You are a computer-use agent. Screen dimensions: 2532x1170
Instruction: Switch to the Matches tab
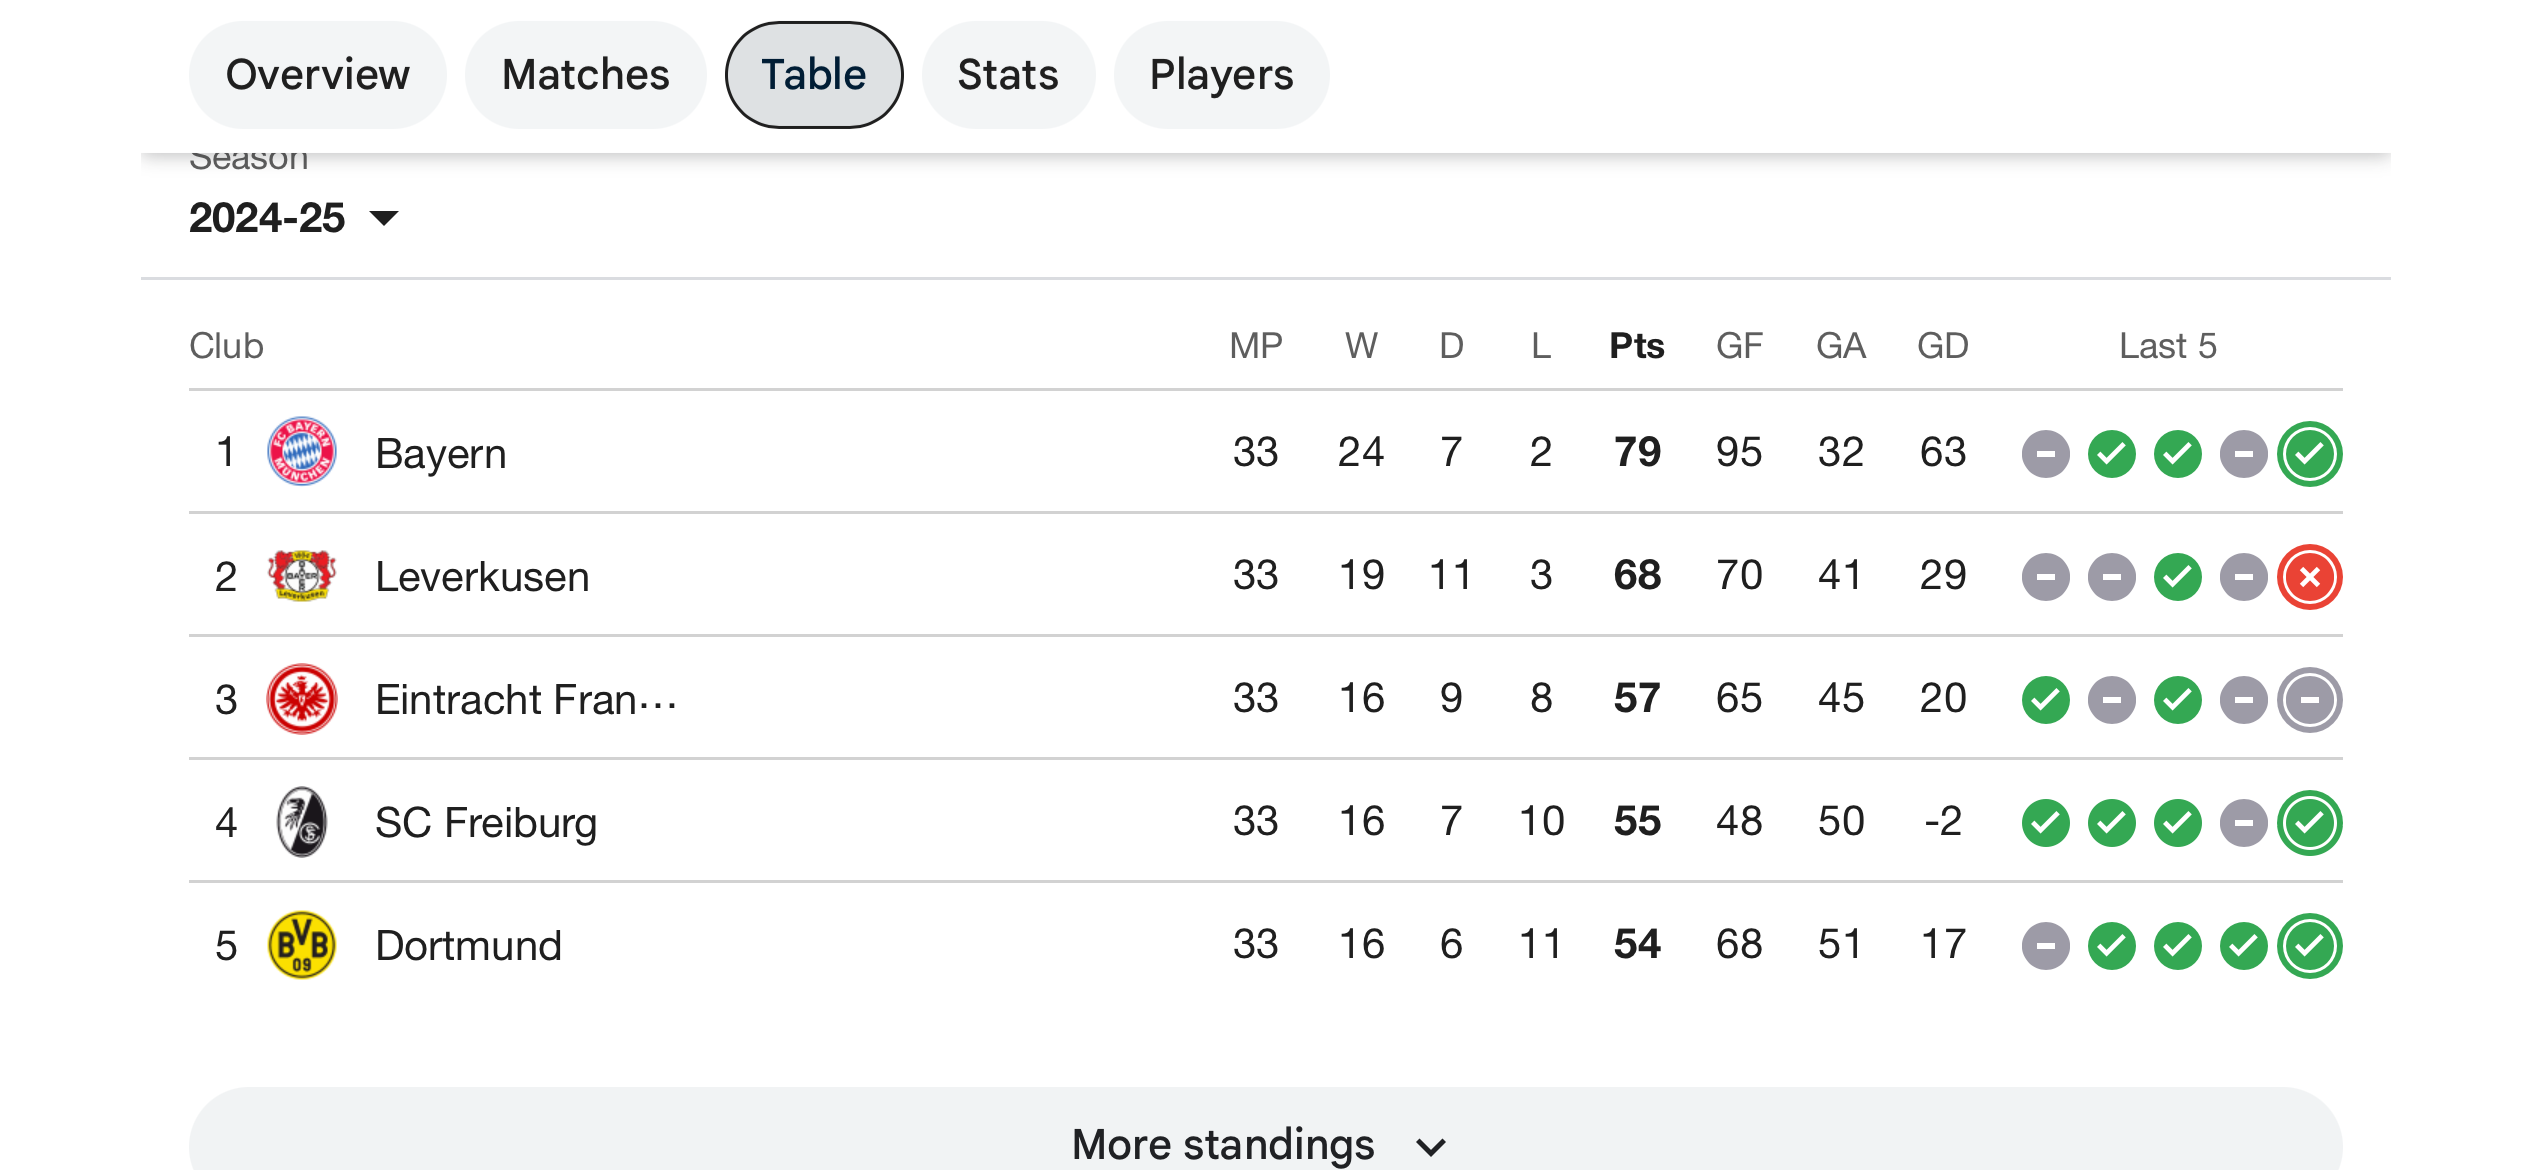(x=586, y=75)
